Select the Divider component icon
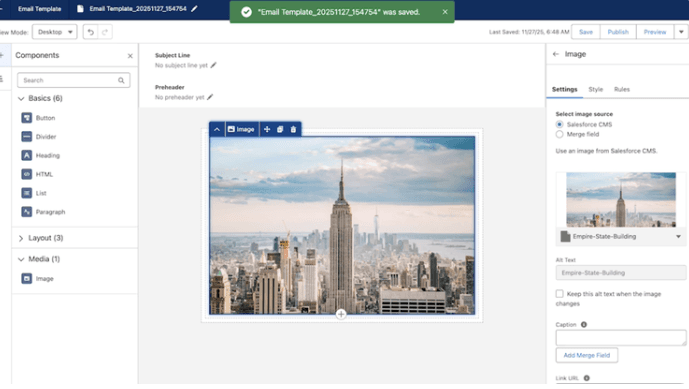 pyautogui.click(x=26, y=137)
